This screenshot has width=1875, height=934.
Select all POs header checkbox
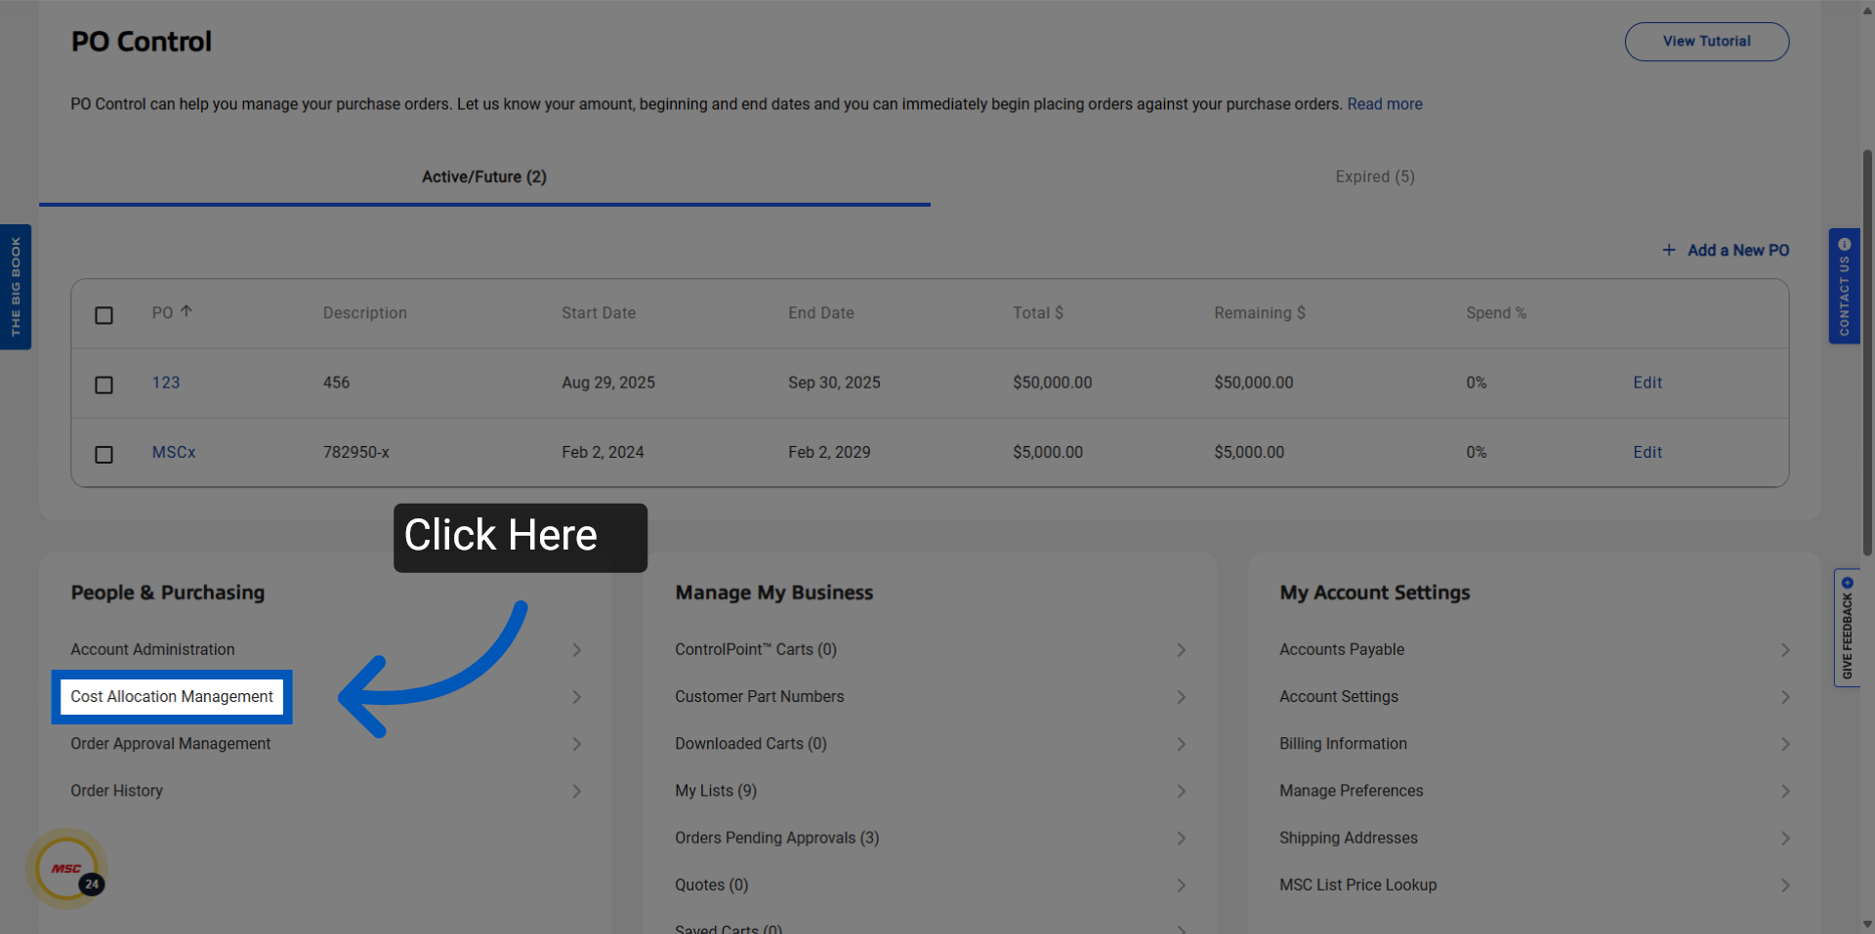(104, 315)
